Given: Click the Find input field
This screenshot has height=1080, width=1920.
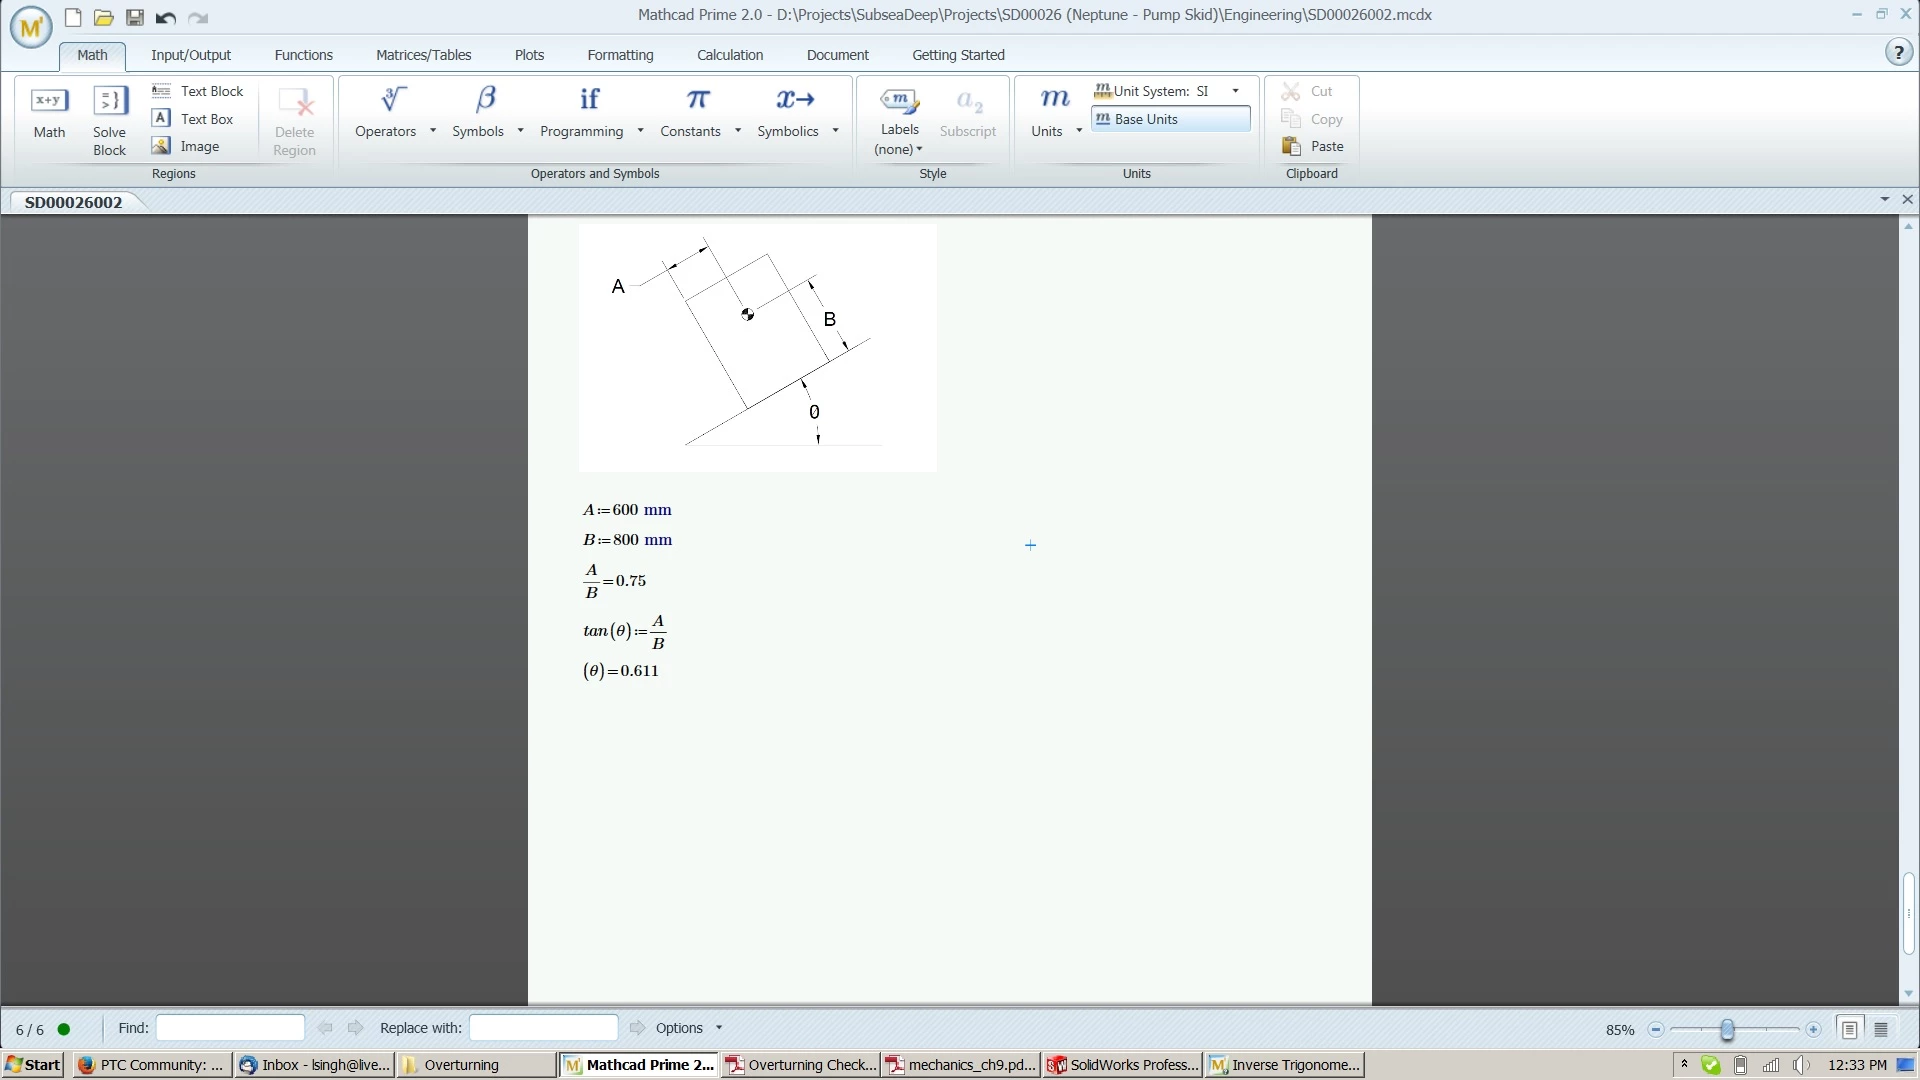Looking at the screenshot, I should pos(230,1028).
